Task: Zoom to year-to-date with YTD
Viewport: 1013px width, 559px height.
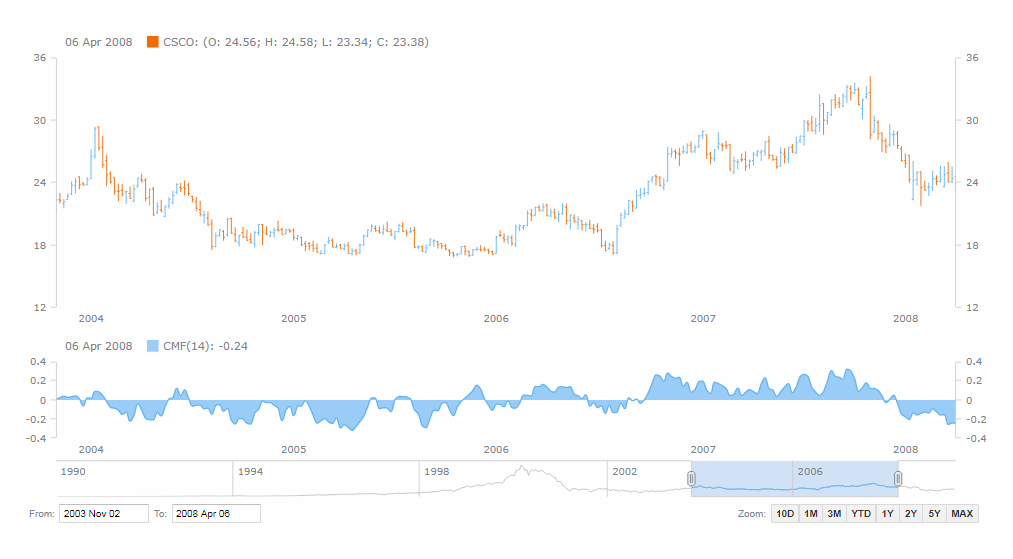Action: [860, 514]
